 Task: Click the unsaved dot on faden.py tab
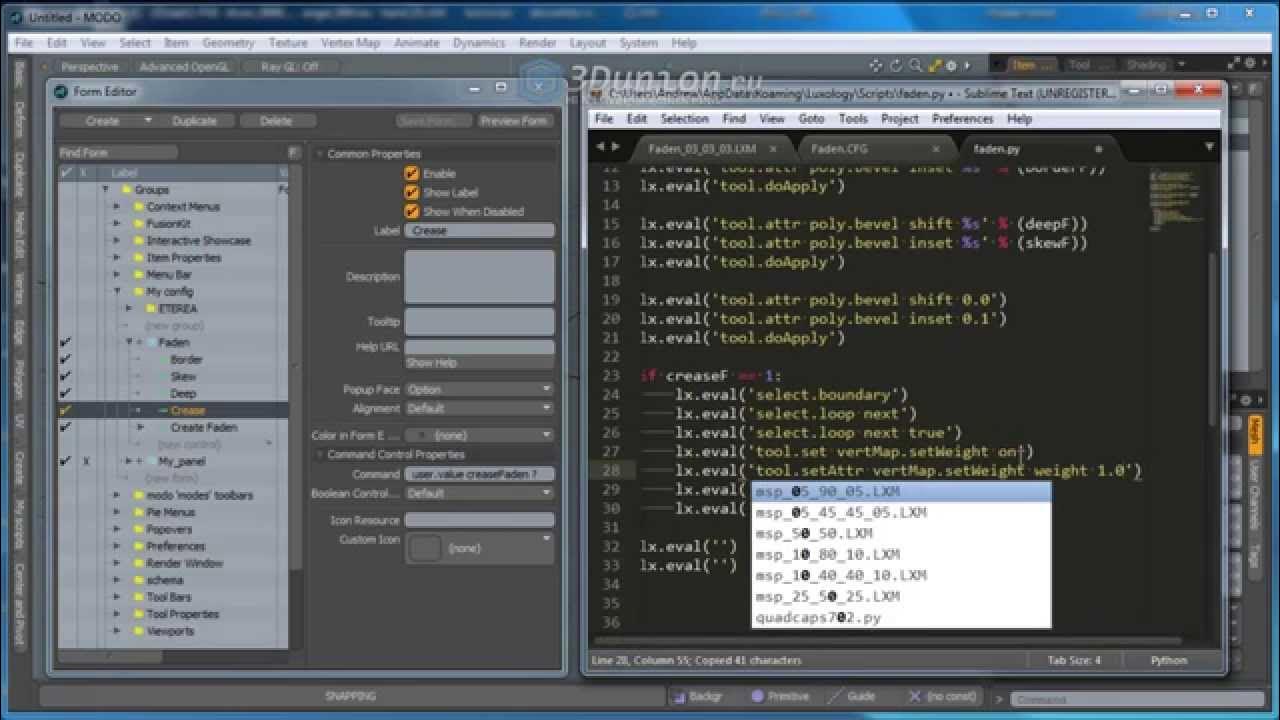1098,149
